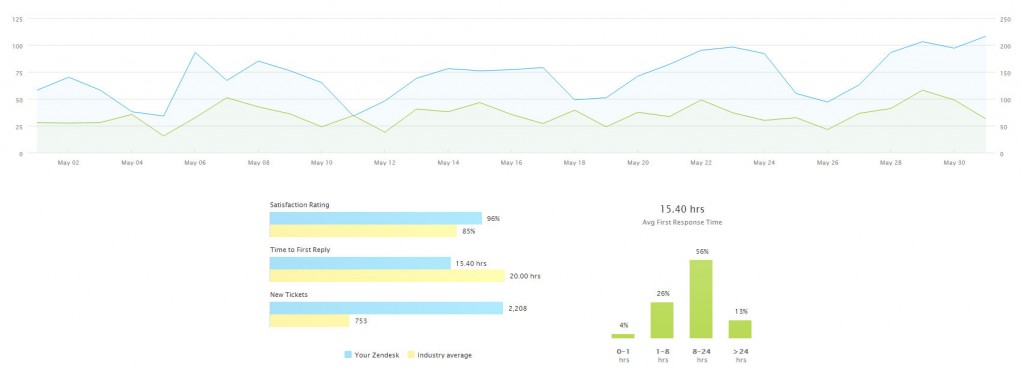Select the Industry average legend label
This screenshot has height=373, width=1024.
tap(445, 355)
